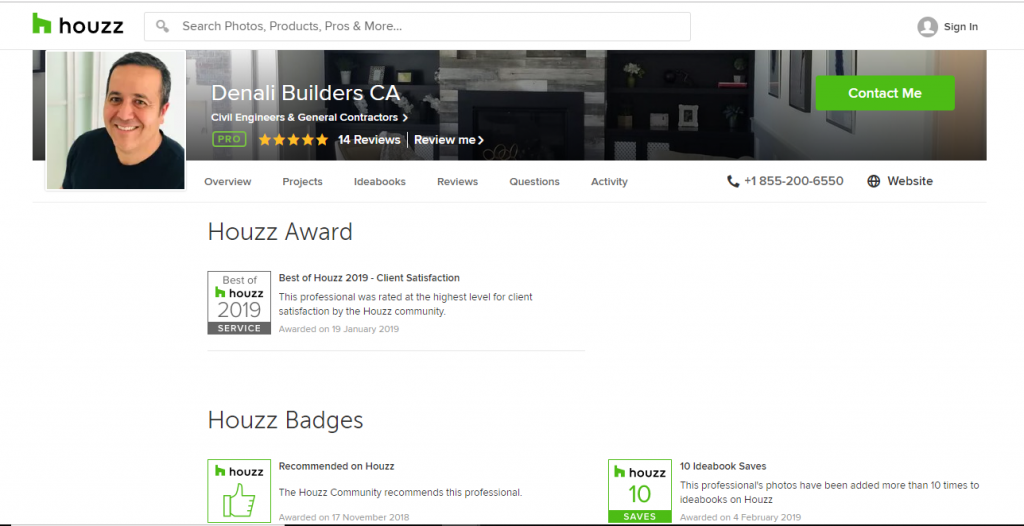Click the Recommended on Houzz title text
This screenshot has height=526, width=1024.
336,466
